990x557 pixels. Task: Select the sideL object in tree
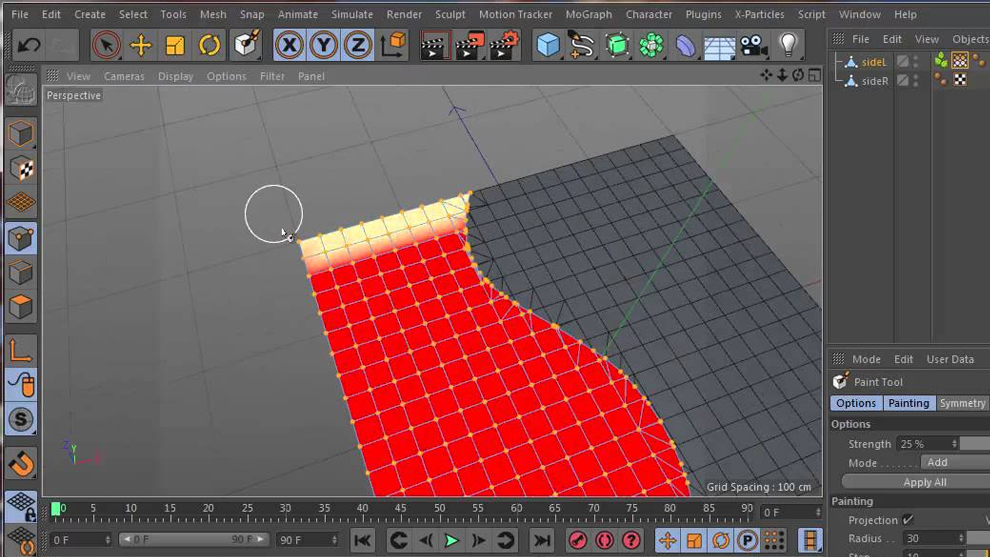tap(874, 62)
